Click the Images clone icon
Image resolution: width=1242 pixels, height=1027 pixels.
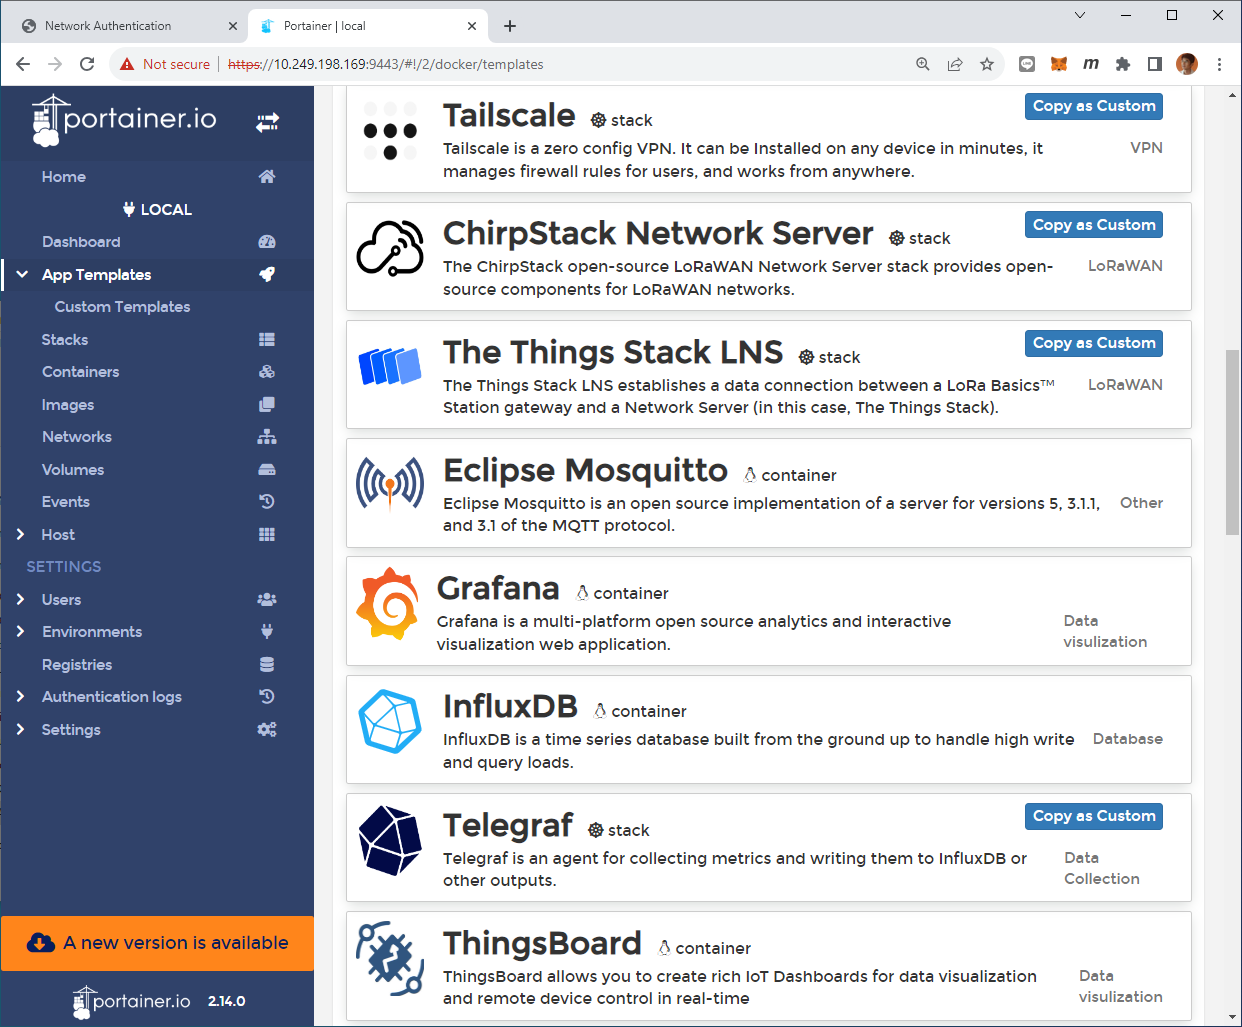click(267, 404)
